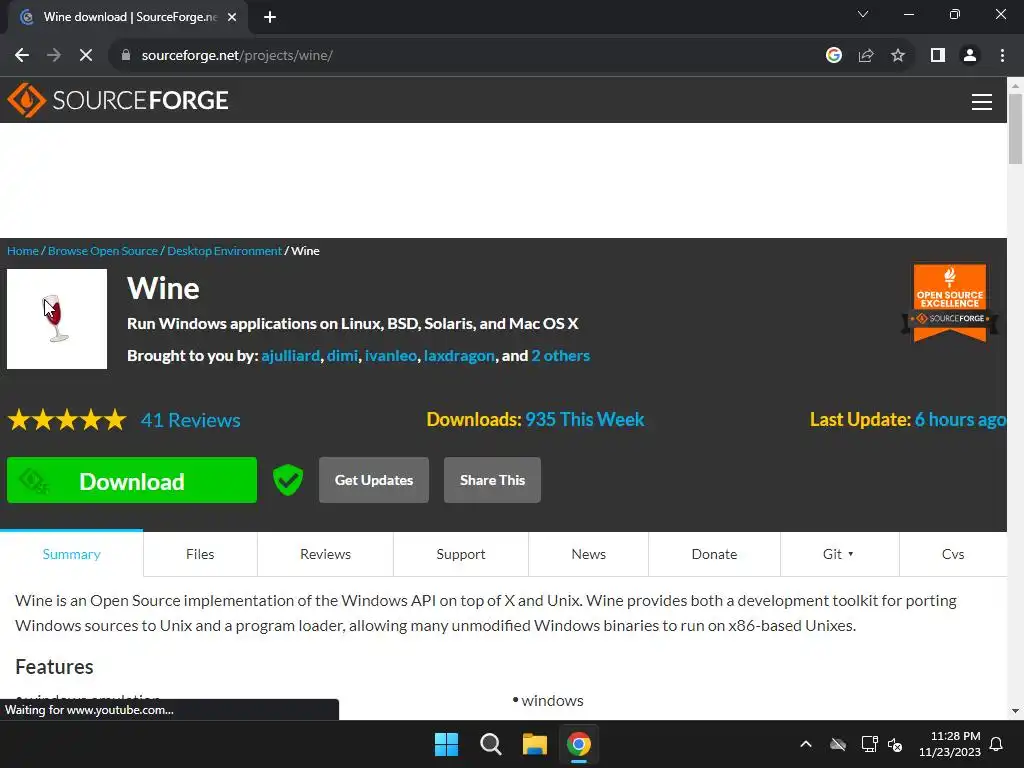Click the 2 others link
The width and height of the screenshot is (1024, 768).
(x=560, y=356)
